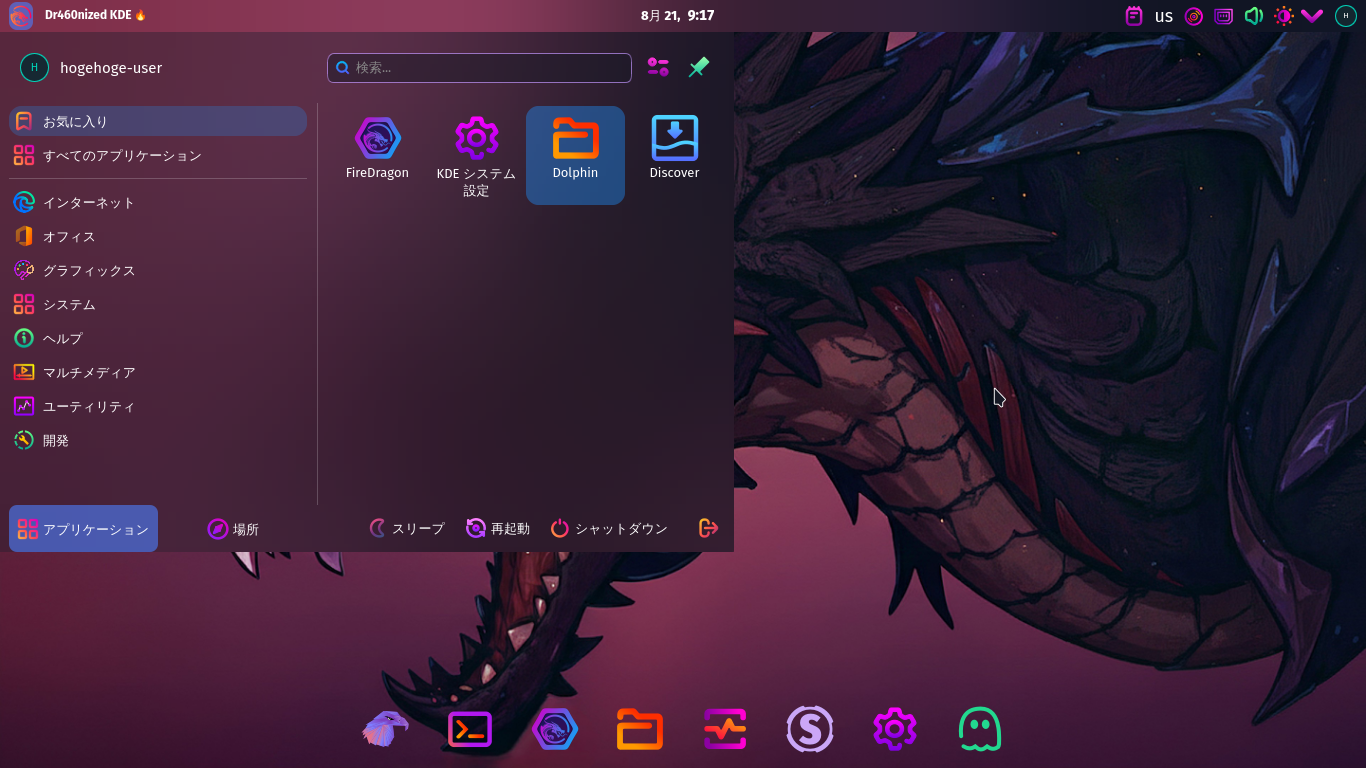The image size is (1366, 768).
Task: Open terminal from dock
Action: (x=470, y=729)
